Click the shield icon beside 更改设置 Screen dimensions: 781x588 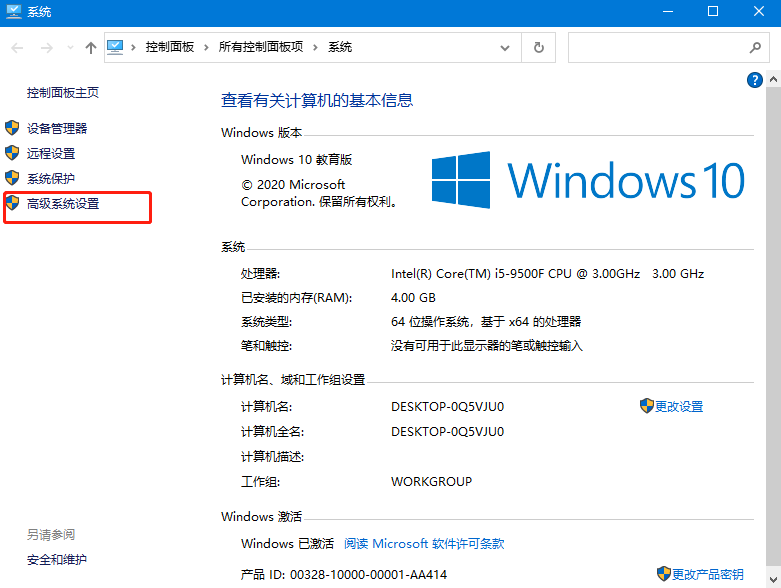pos(647,406)
